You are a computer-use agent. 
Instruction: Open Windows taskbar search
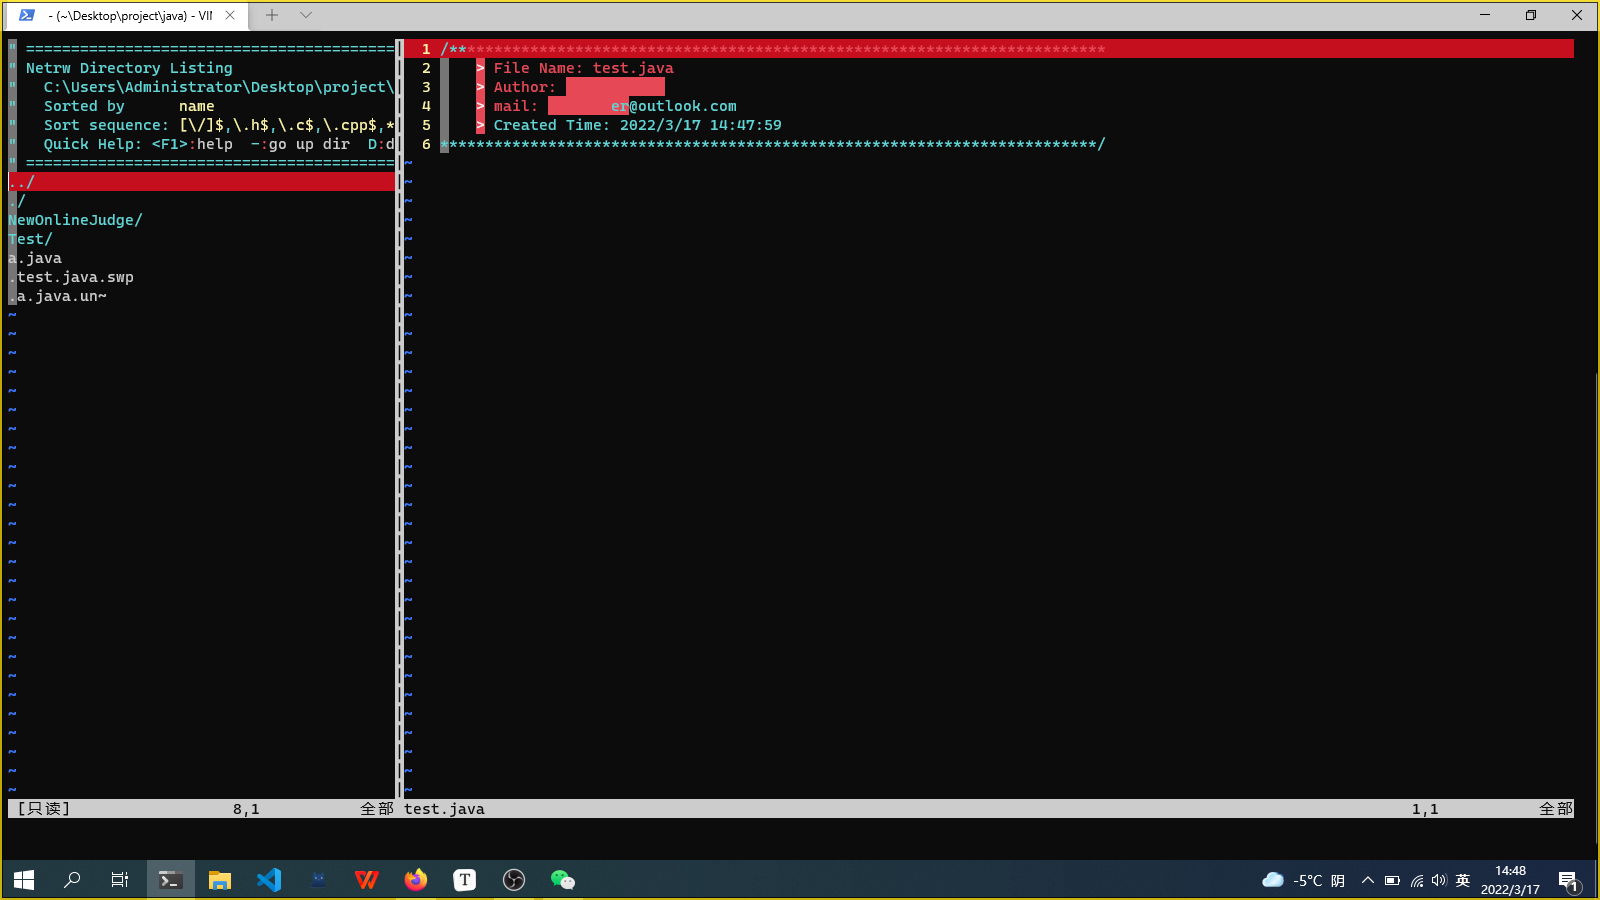72,880
